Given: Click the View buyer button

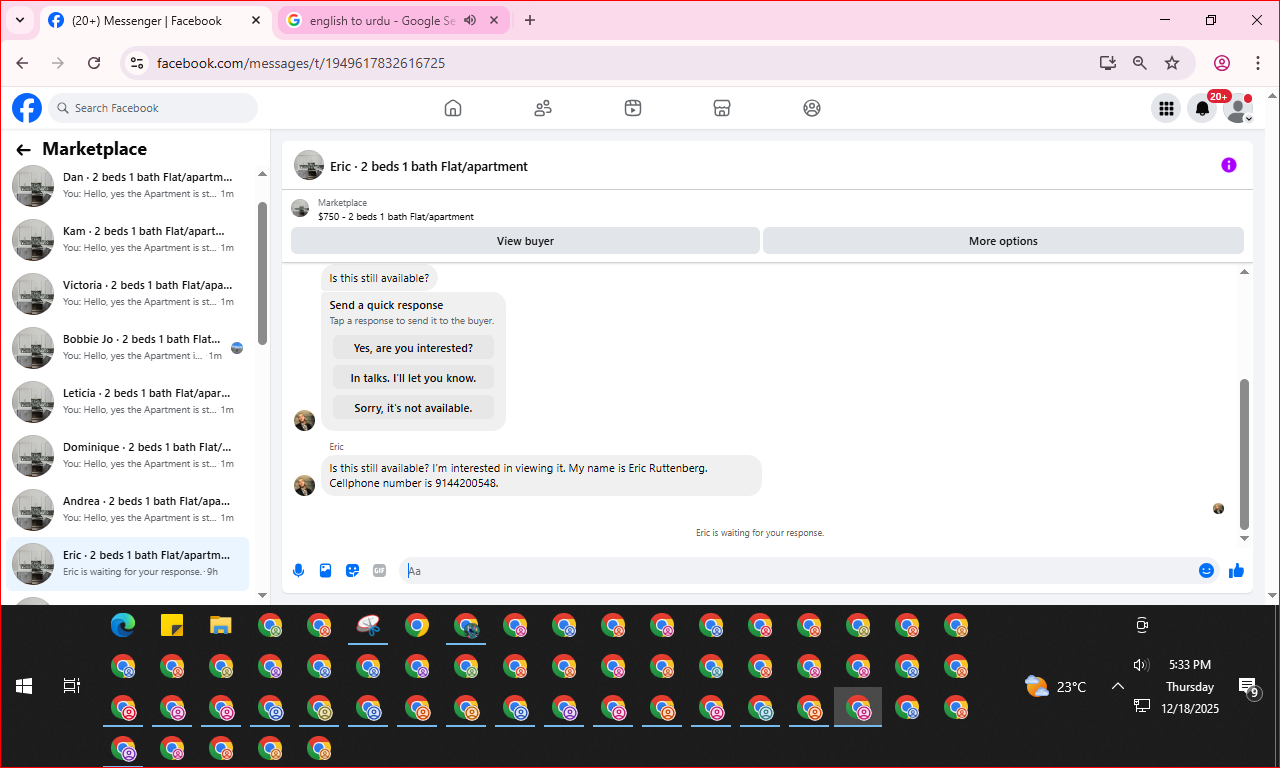Looking at the screenshot, I should (x=525, y=241).
